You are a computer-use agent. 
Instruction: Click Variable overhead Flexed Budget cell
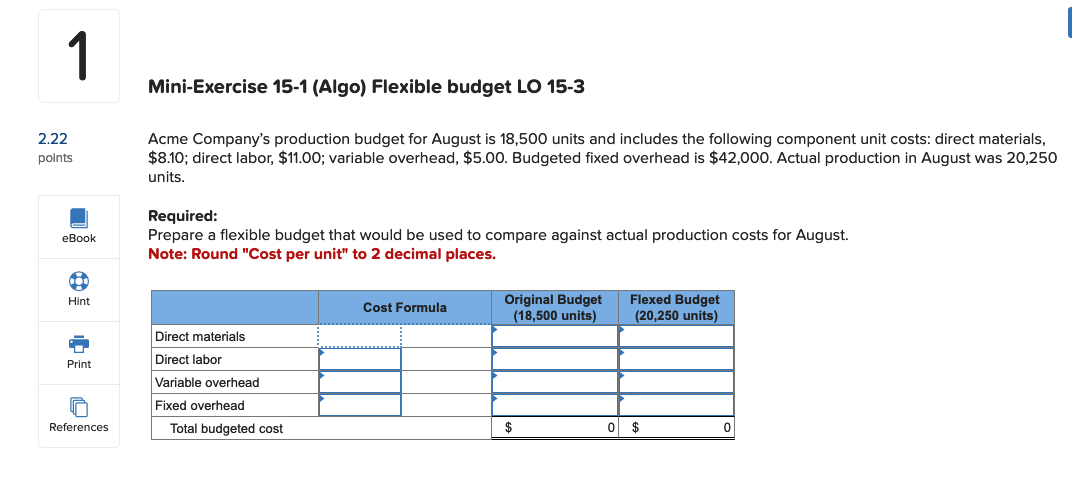tap(676, 382)
